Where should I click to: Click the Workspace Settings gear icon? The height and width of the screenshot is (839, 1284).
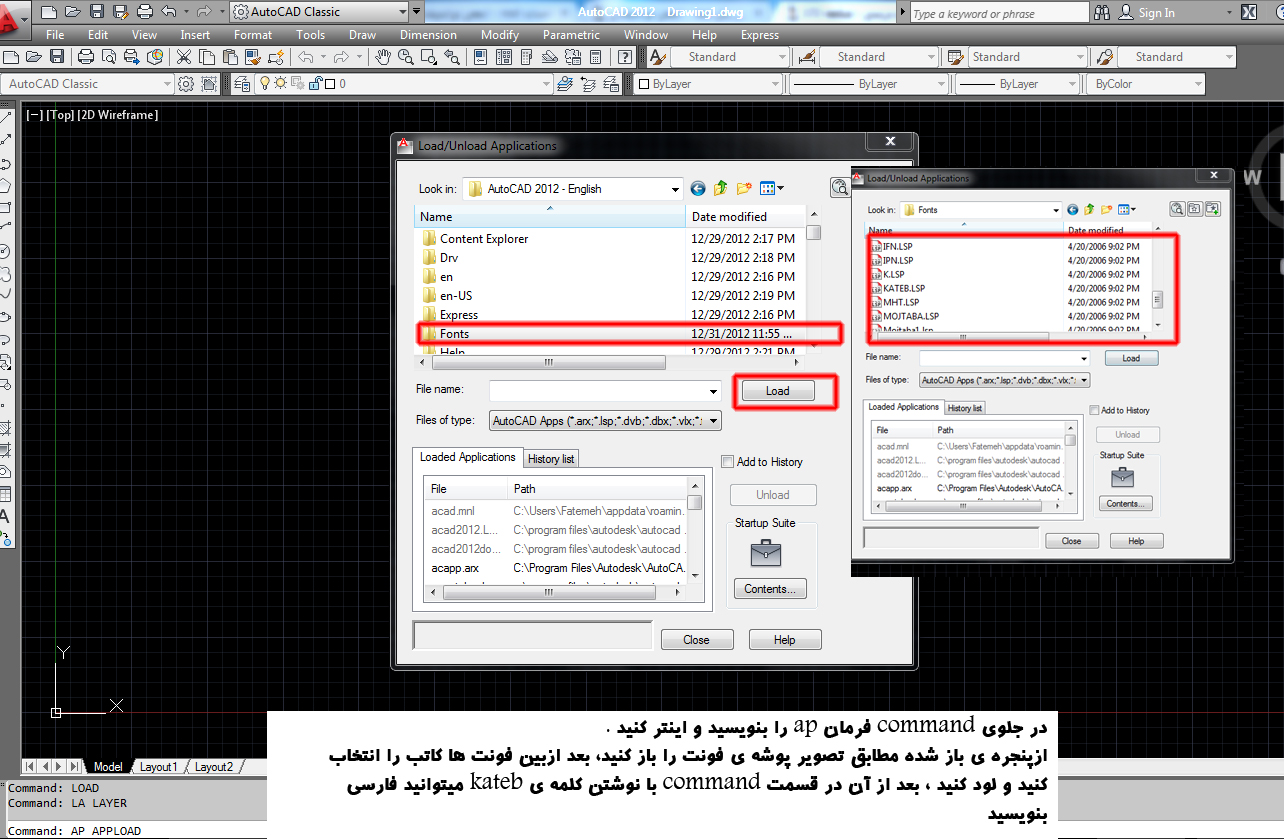(188, 84)
